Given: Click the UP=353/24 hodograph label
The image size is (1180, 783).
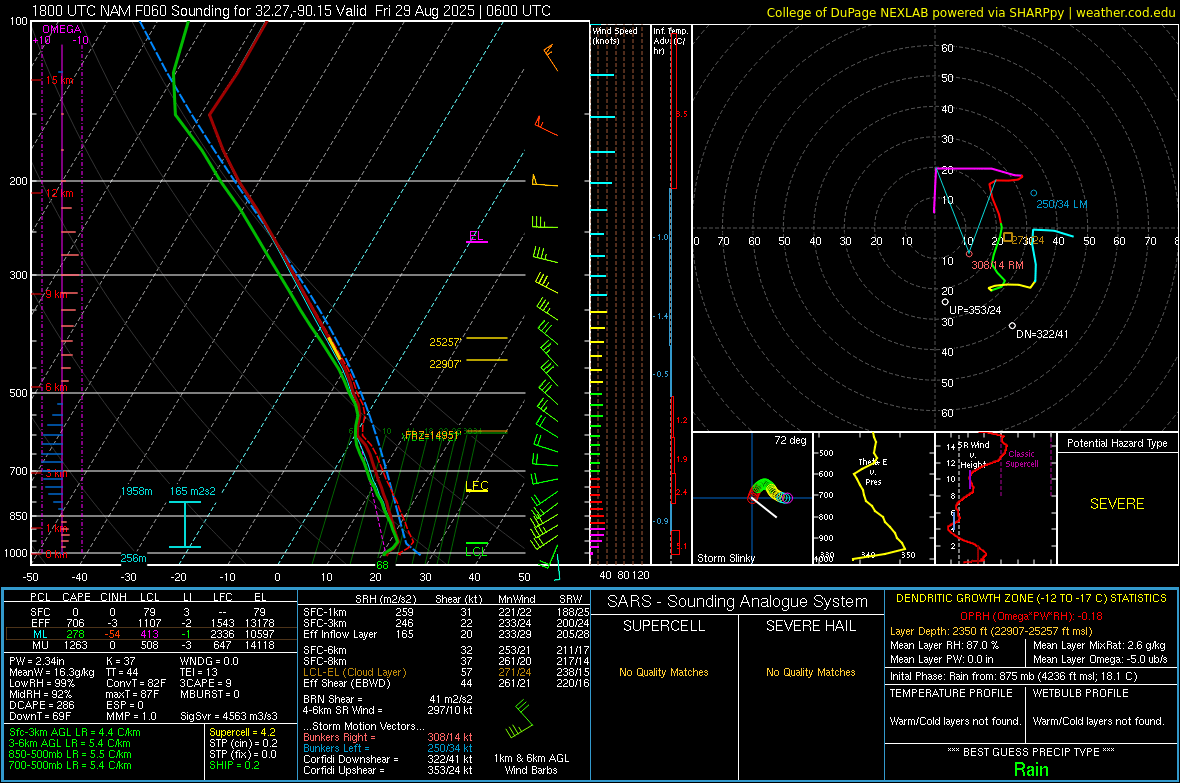Looking at the screenshot, I should [x=975, y=310].
